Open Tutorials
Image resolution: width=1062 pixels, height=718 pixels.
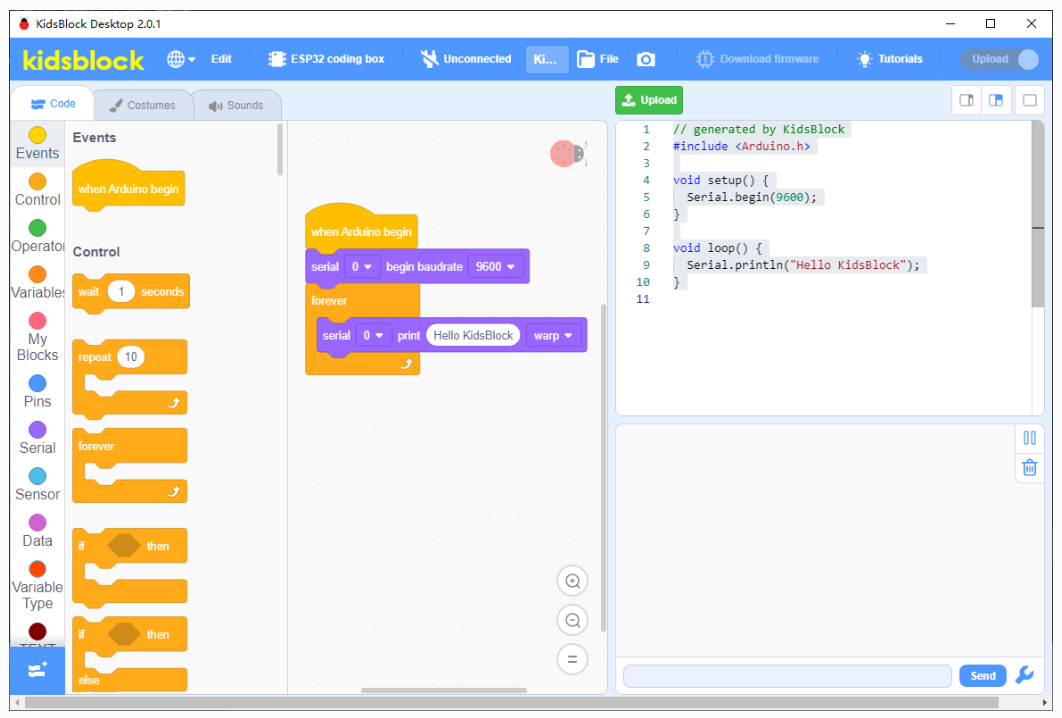[890, 59]
